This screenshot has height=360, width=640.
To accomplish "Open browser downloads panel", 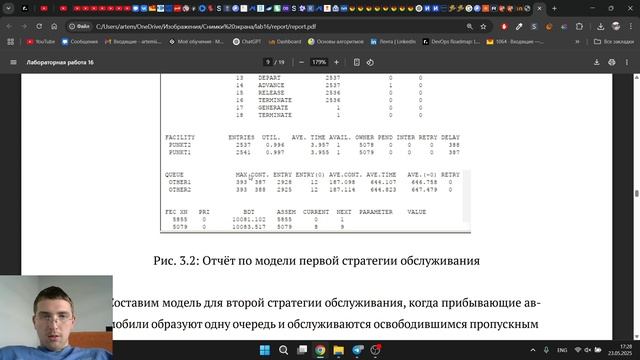I will [600, 27].
